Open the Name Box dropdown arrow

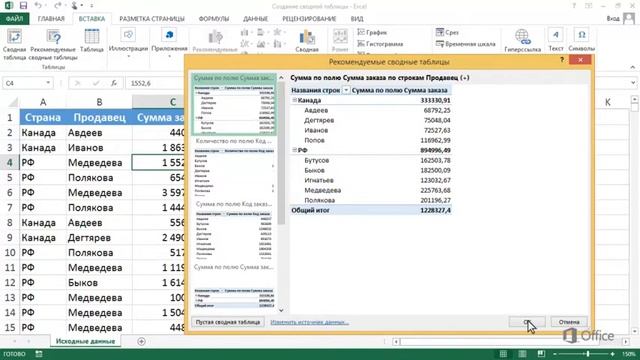(48, 83)
